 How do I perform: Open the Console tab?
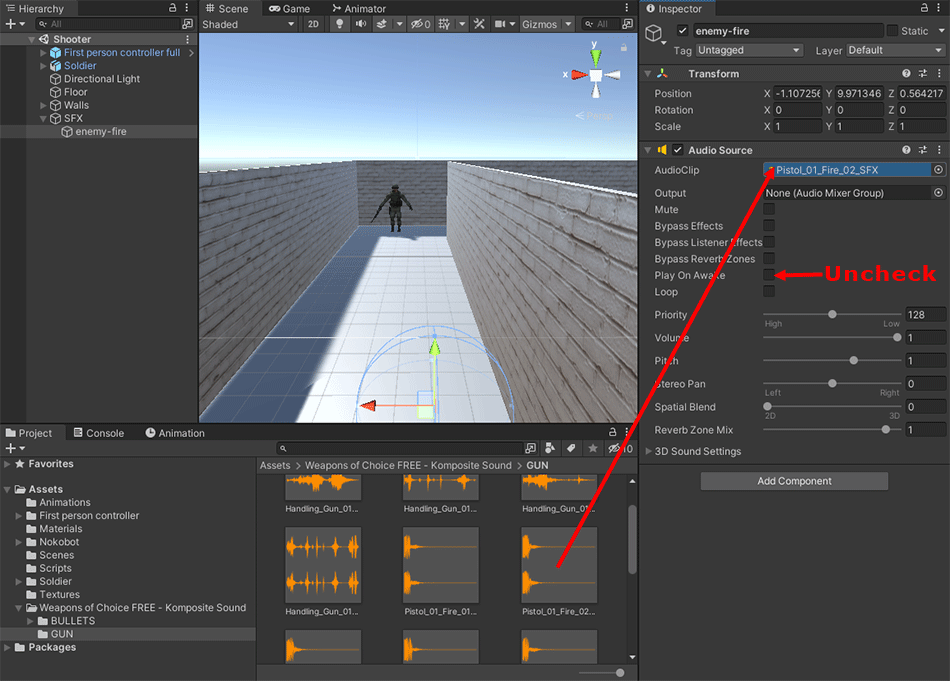(x=97, y=433)
